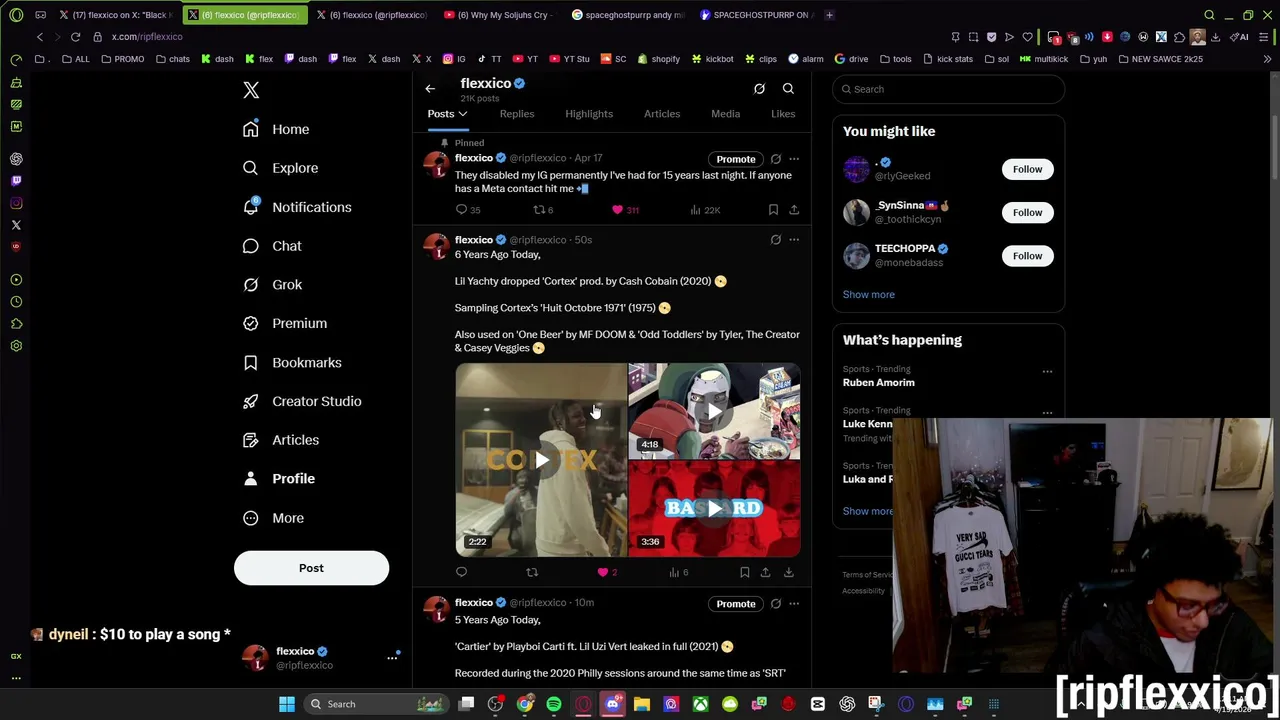This screenshot has width=1280, height=720.
Task: Click the Post button
Action: pos(311,568)
